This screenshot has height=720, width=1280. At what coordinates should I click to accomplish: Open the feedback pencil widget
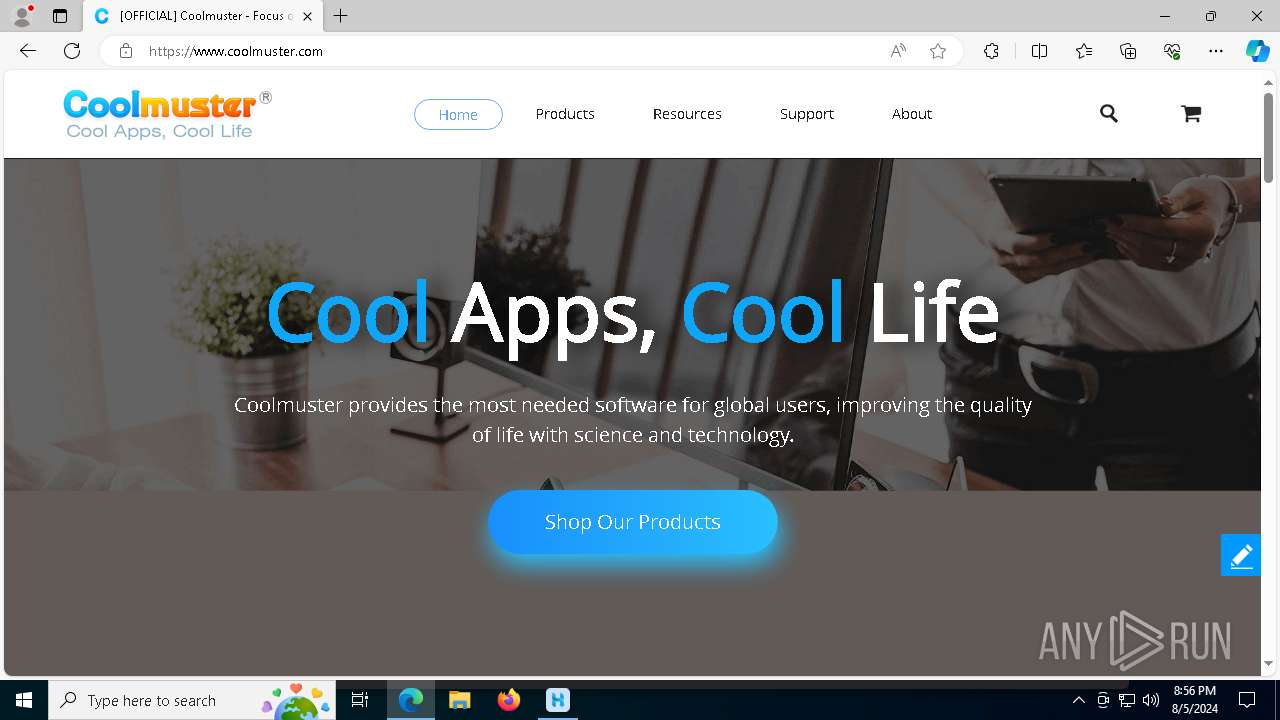1241,555
